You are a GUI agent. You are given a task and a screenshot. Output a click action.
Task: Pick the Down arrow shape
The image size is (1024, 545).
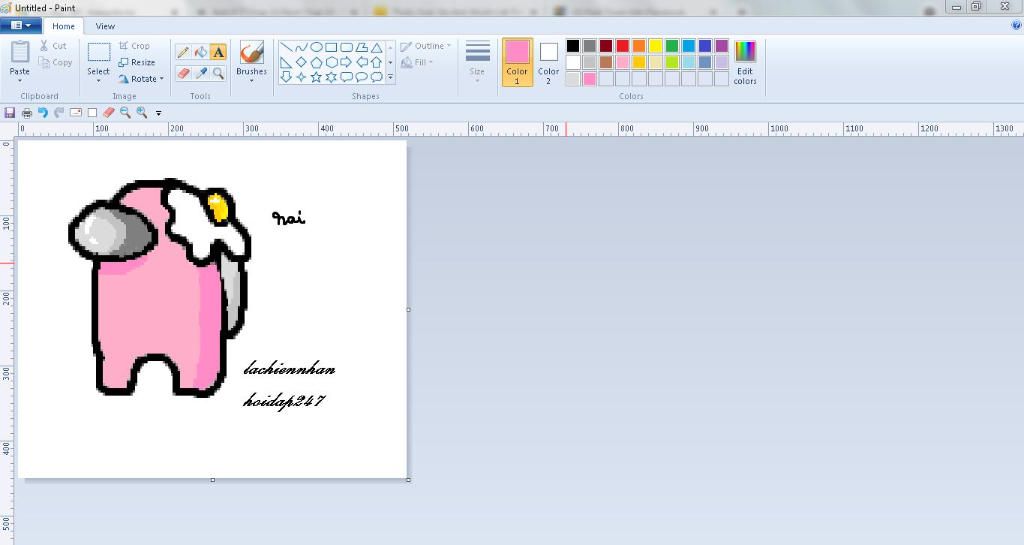coord(285,77)
